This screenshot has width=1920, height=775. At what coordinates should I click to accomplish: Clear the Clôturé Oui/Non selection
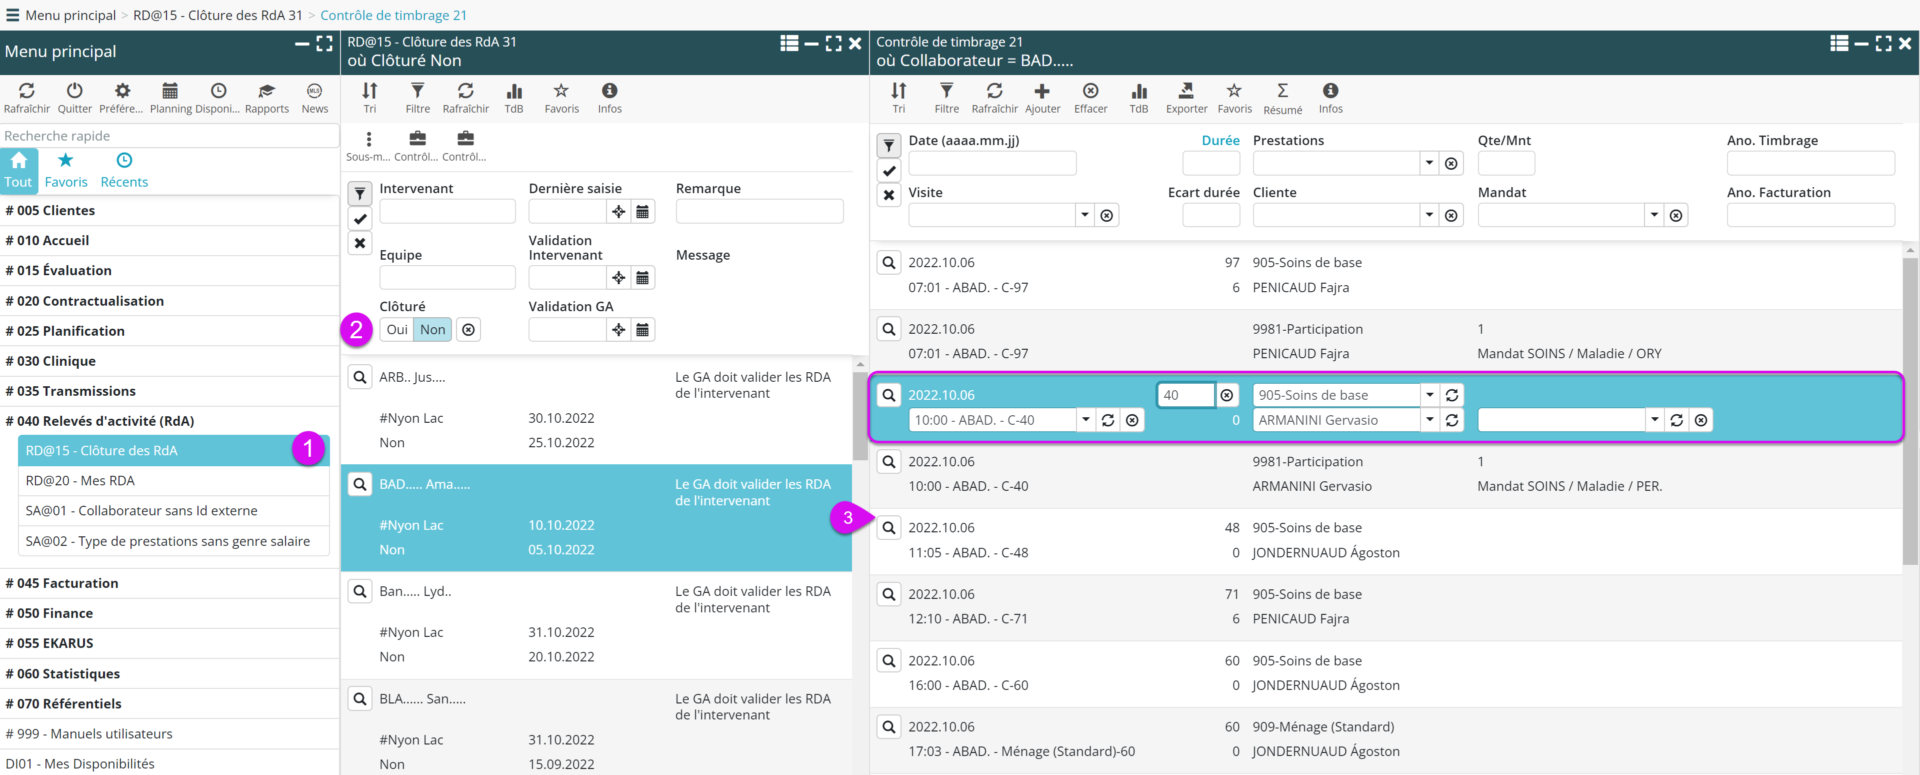pos(468,330)
